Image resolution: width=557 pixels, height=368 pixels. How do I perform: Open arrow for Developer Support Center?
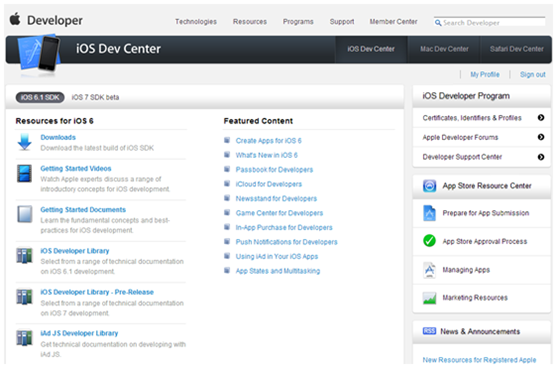click(541, 157)
